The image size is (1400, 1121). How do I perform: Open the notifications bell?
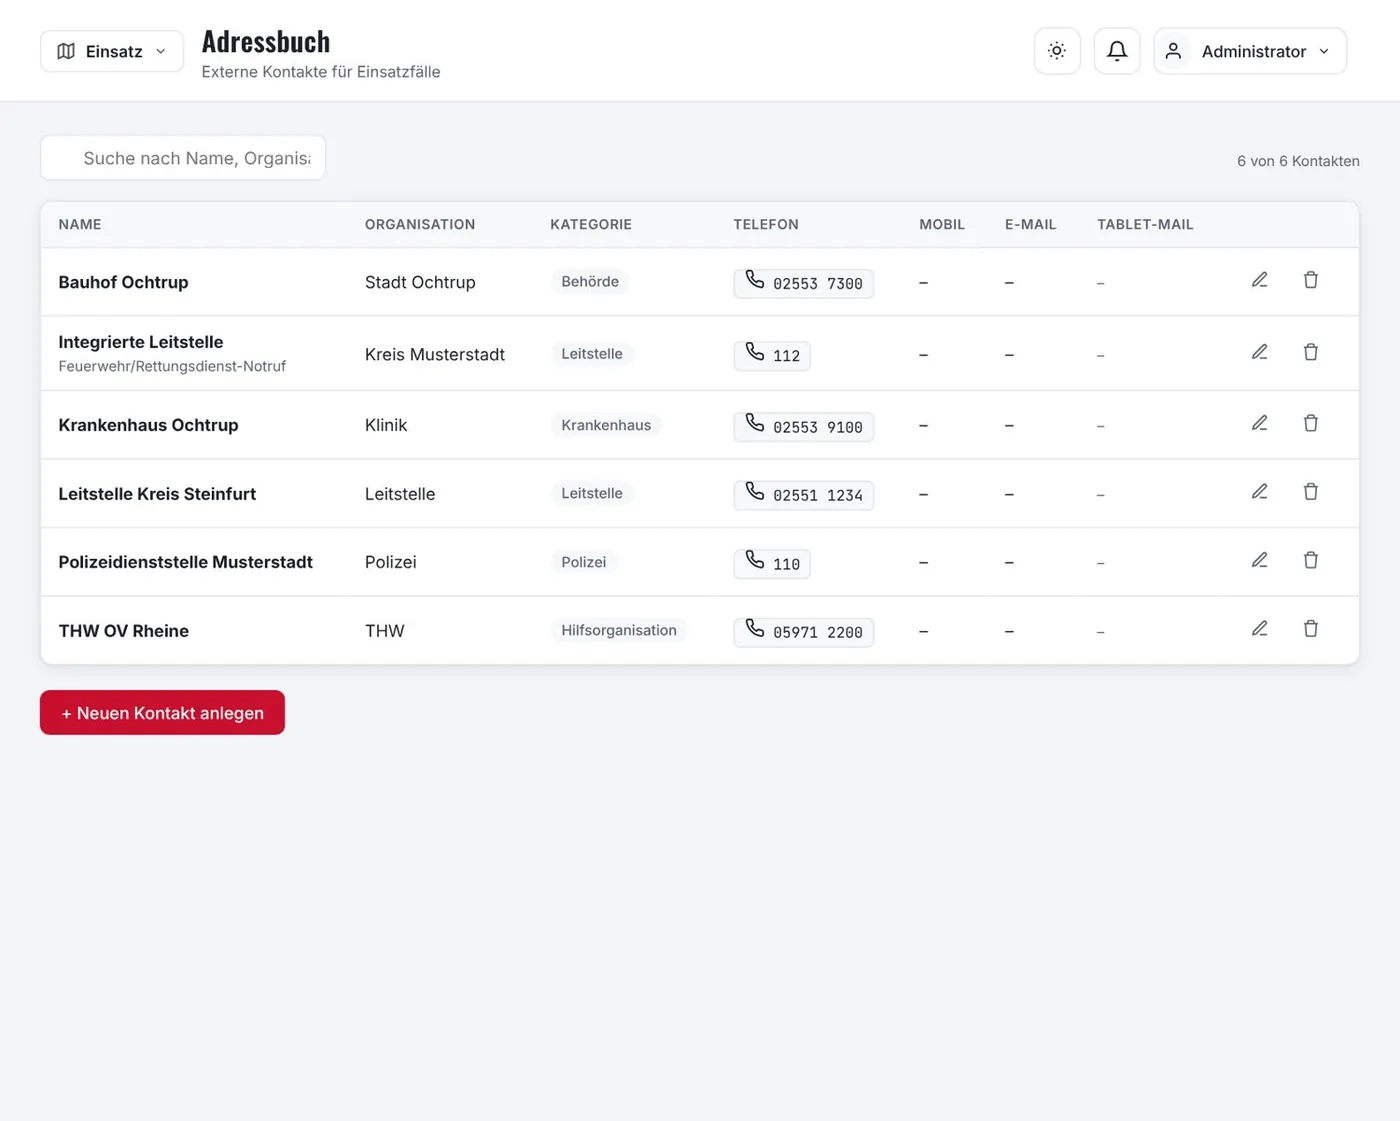(1117, 51)
